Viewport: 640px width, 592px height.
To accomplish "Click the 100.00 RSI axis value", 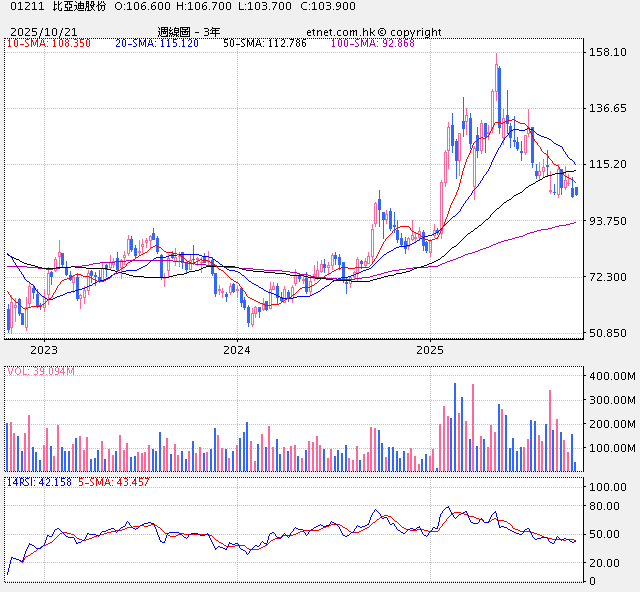I will pos(607,487).
